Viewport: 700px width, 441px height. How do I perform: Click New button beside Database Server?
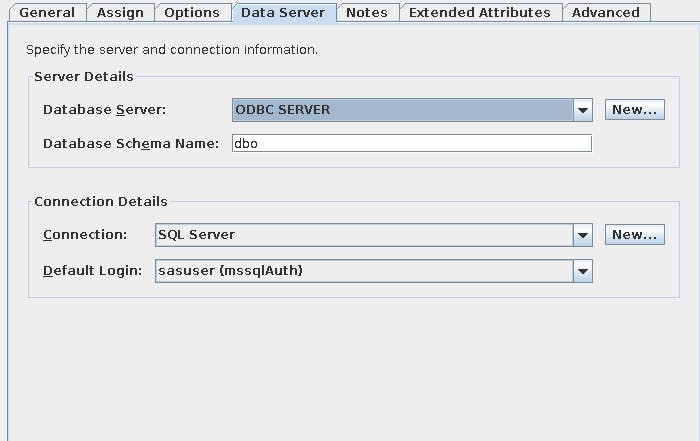(634, 110)
